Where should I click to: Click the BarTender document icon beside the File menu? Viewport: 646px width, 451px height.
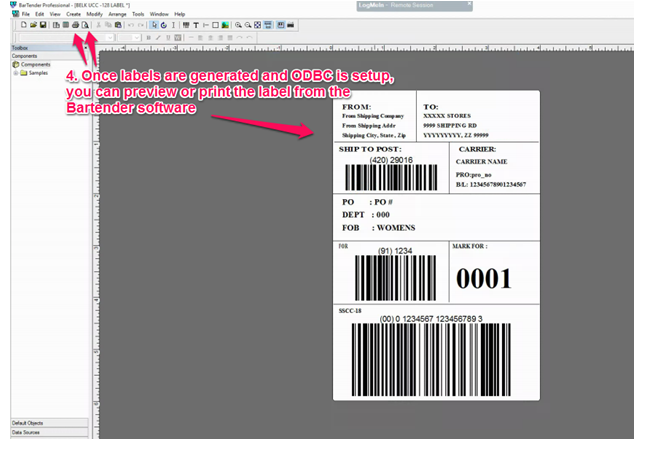(x=16, y=14)
